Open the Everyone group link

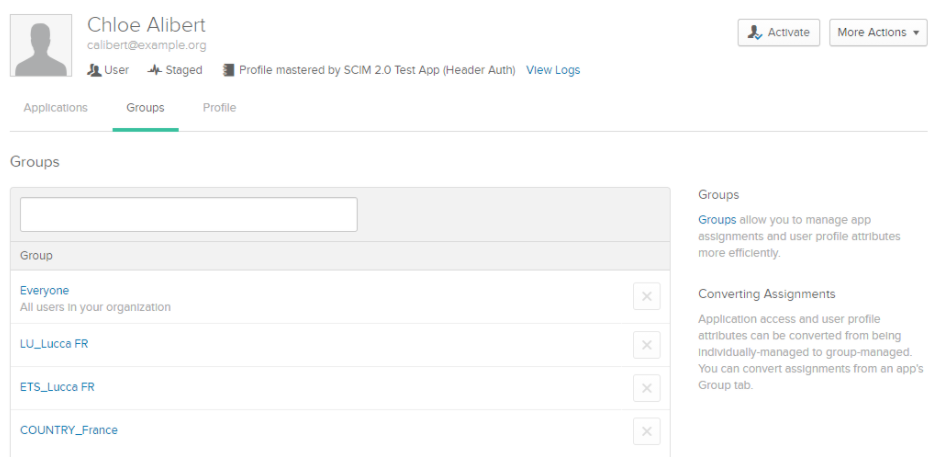[45, 291]
